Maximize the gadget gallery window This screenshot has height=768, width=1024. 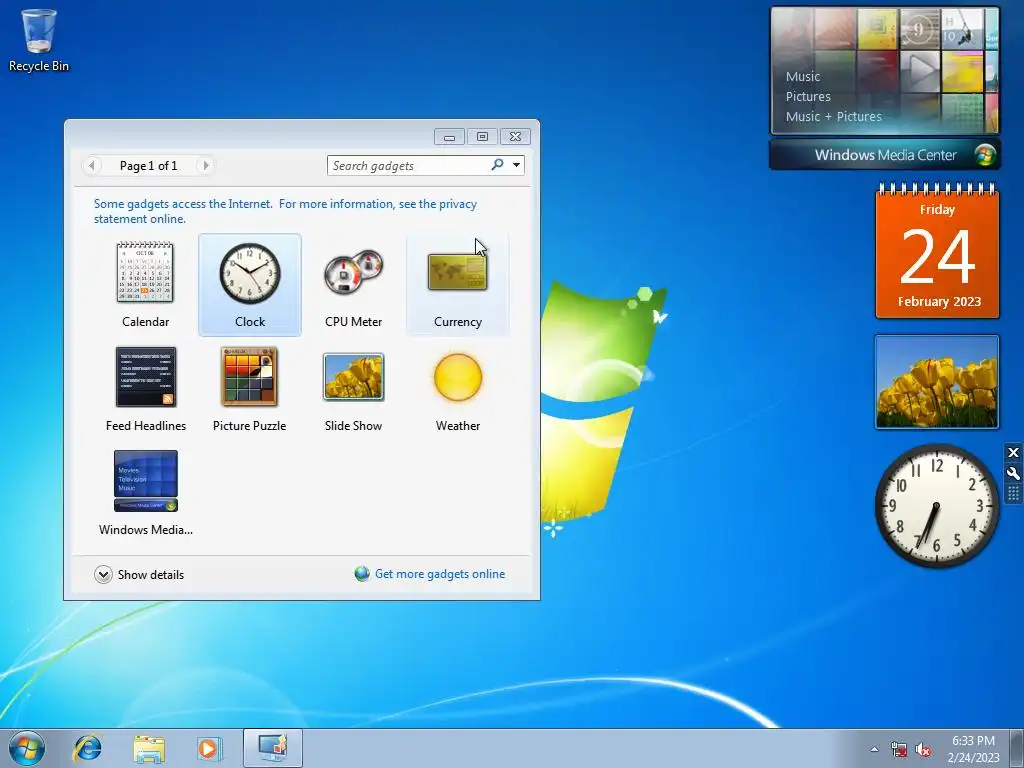(x=482, y=136)
